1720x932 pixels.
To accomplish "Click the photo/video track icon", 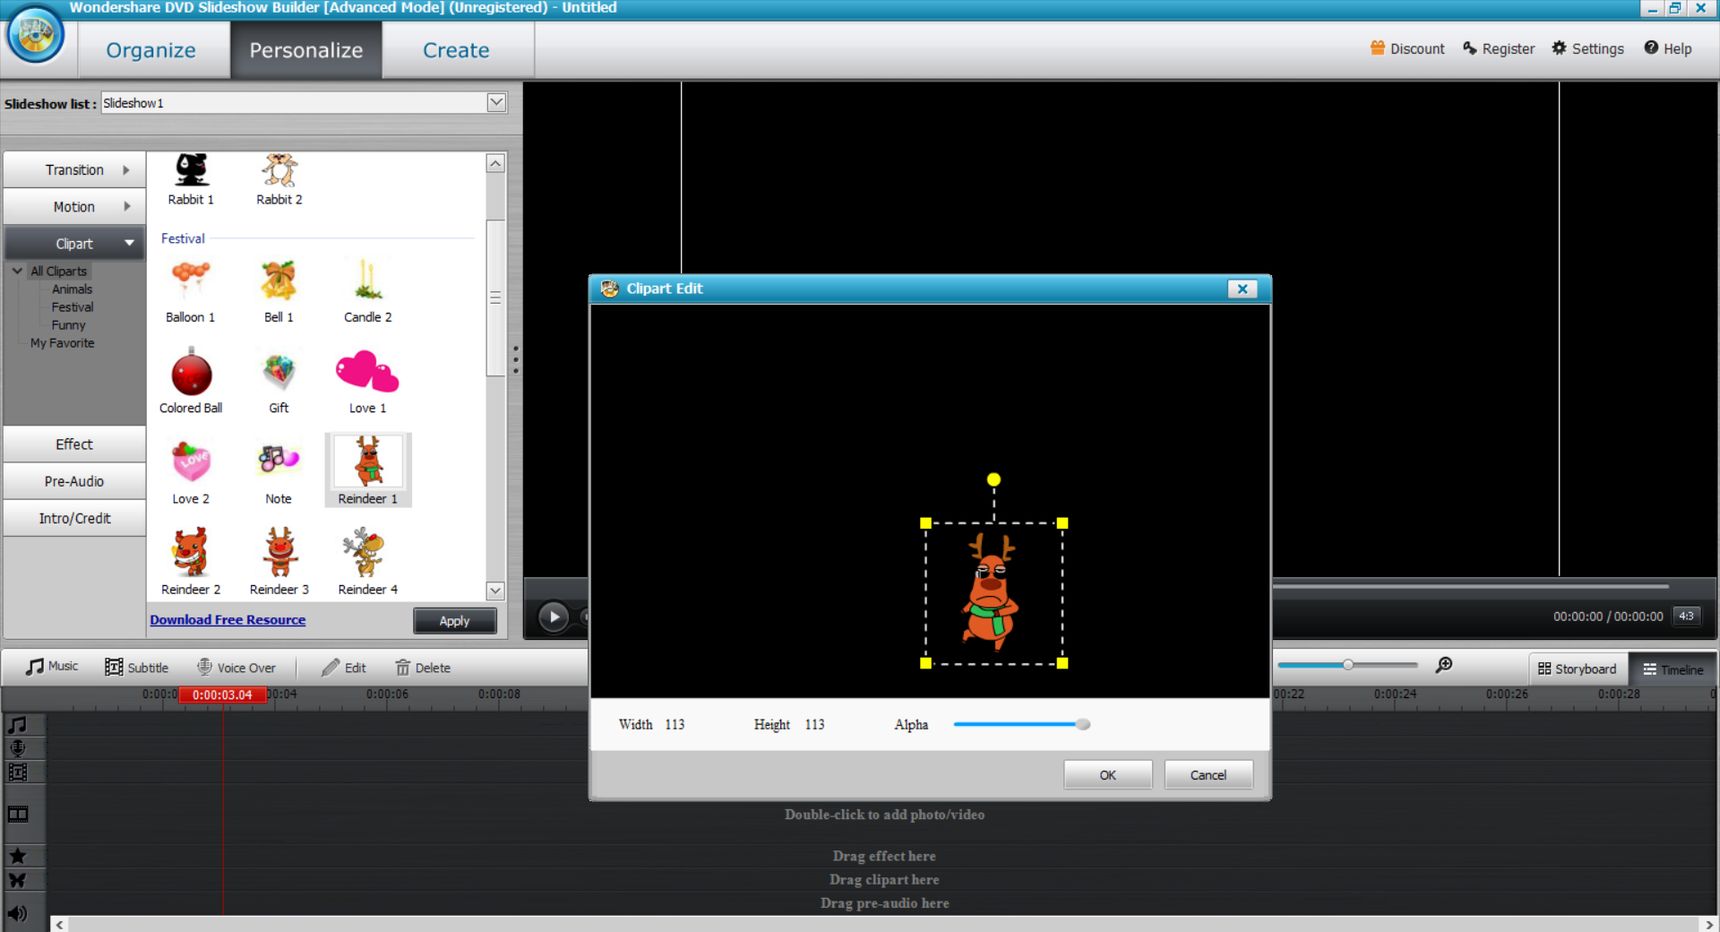I will click(x=17, y=814).
